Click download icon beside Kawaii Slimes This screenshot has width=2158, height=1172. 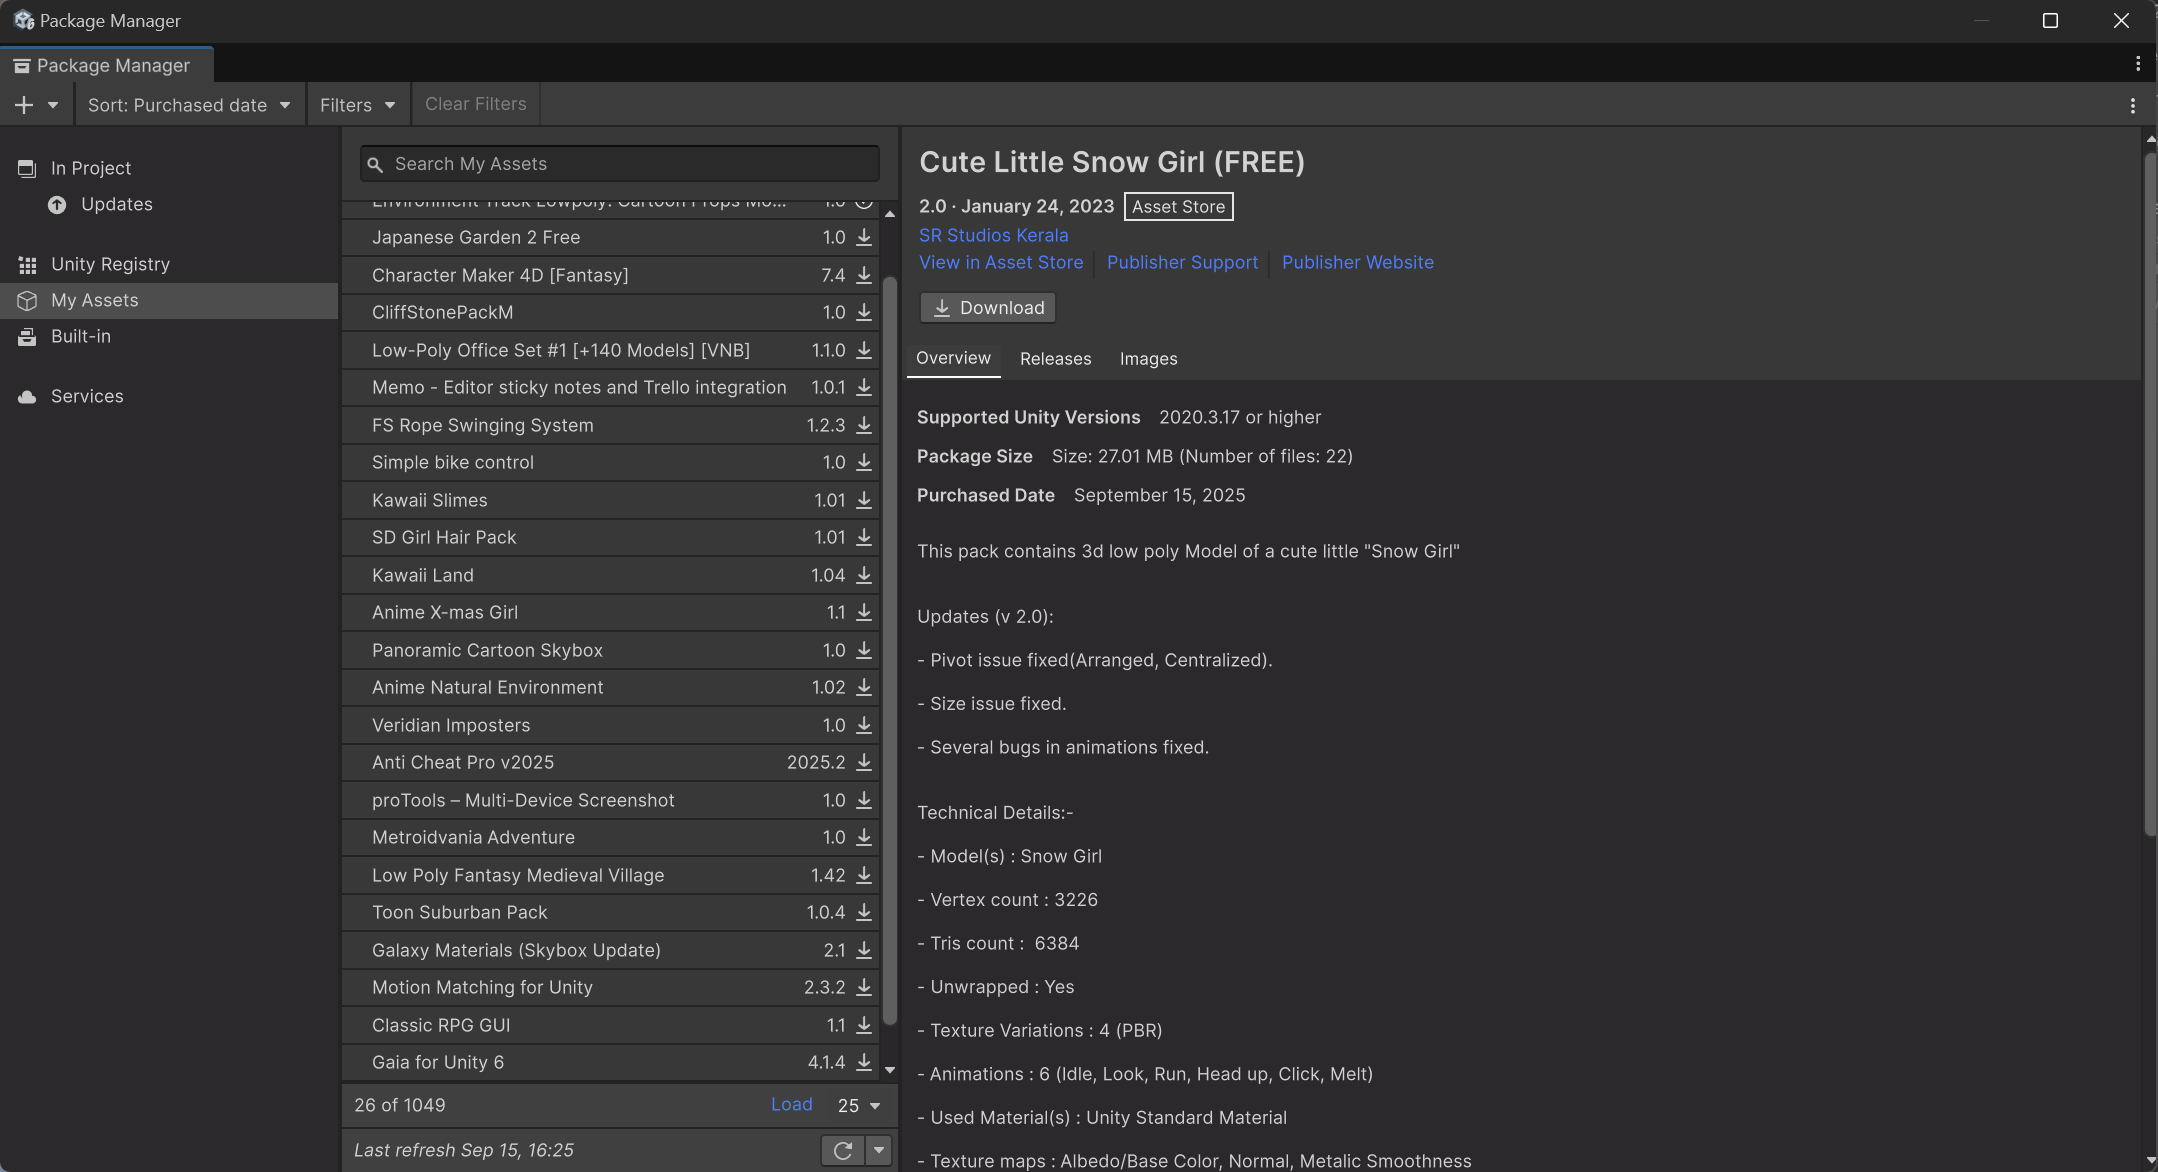[864, 500]
